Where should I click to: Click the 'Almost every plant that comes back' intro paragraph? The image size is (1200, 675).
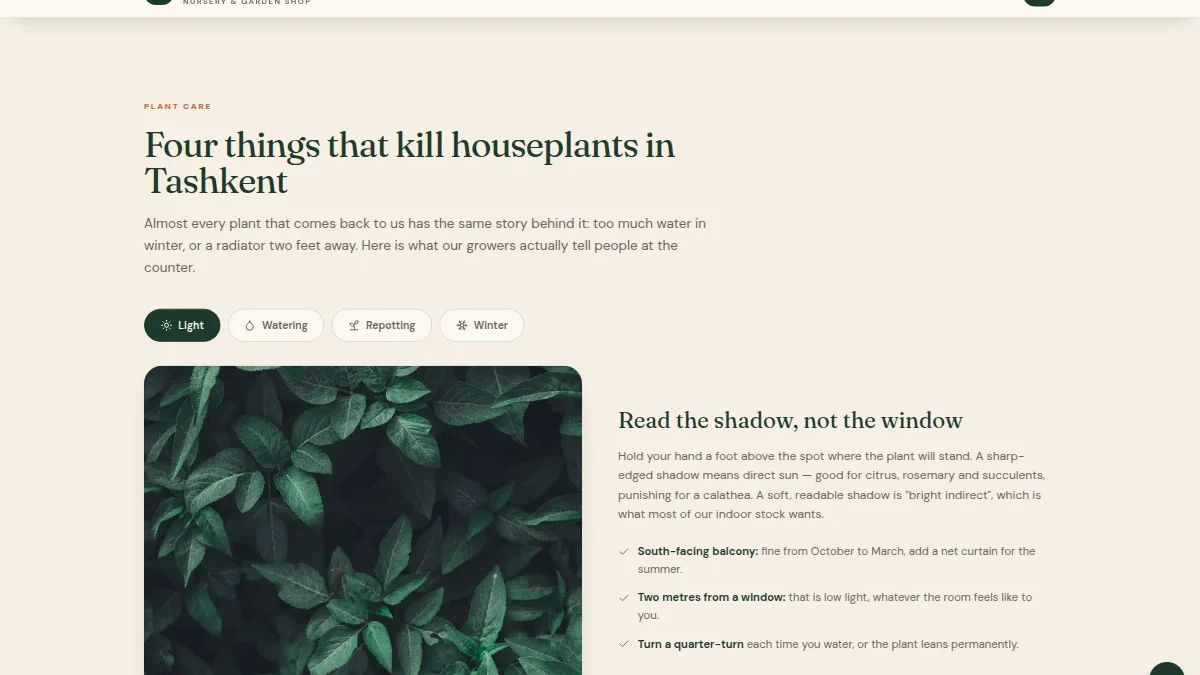425,245
